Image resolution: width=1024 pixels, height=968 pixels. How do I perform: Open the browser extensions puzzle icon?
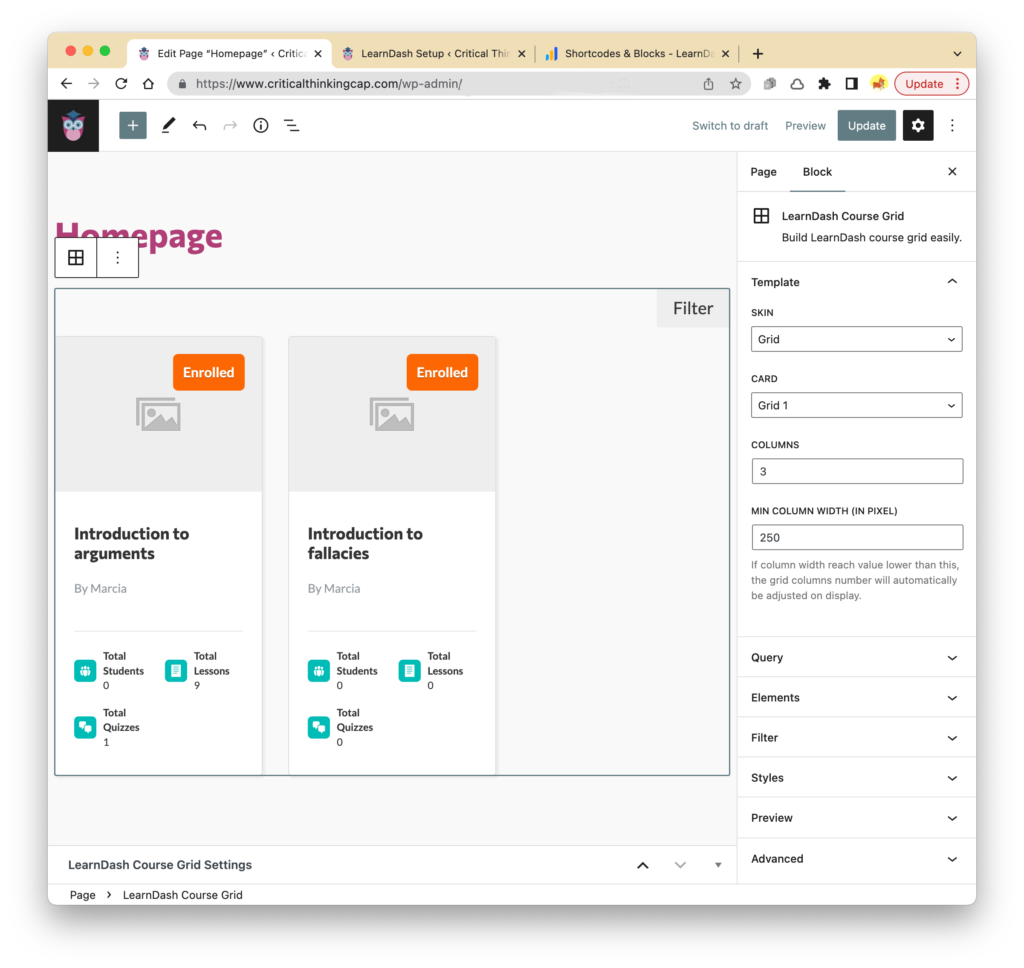824,84
